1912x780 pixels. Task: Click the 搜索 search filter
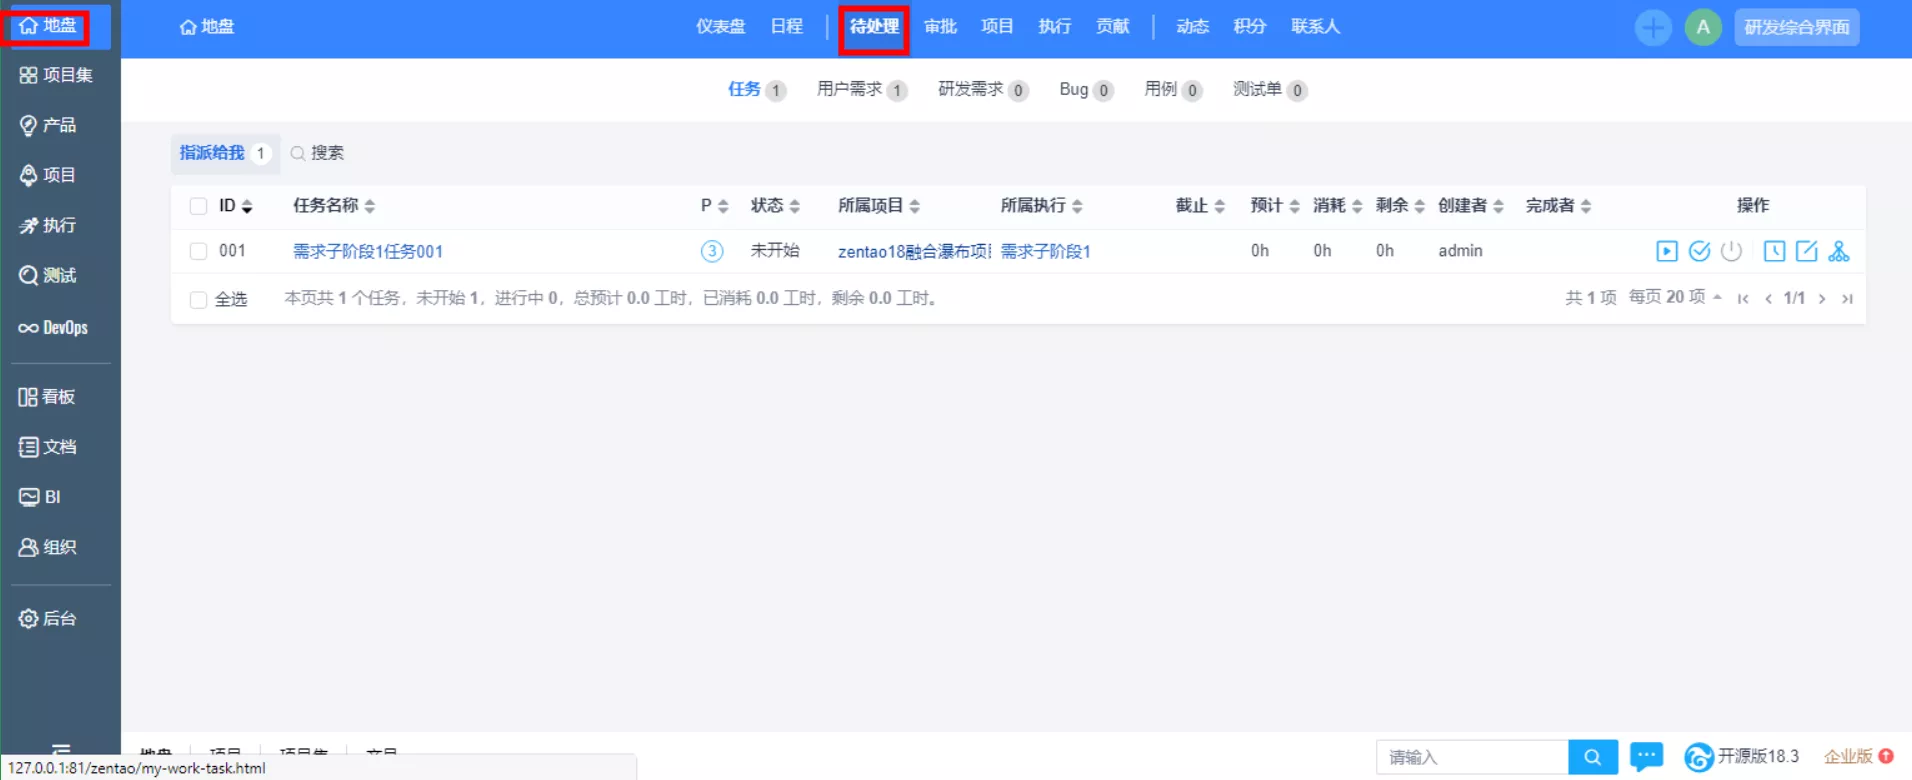[317, 153]
